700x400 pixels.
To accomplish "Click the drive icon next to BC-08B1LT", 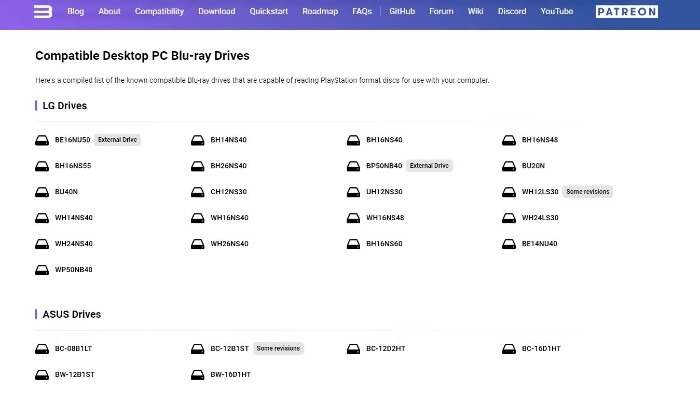I will (42, 349).
